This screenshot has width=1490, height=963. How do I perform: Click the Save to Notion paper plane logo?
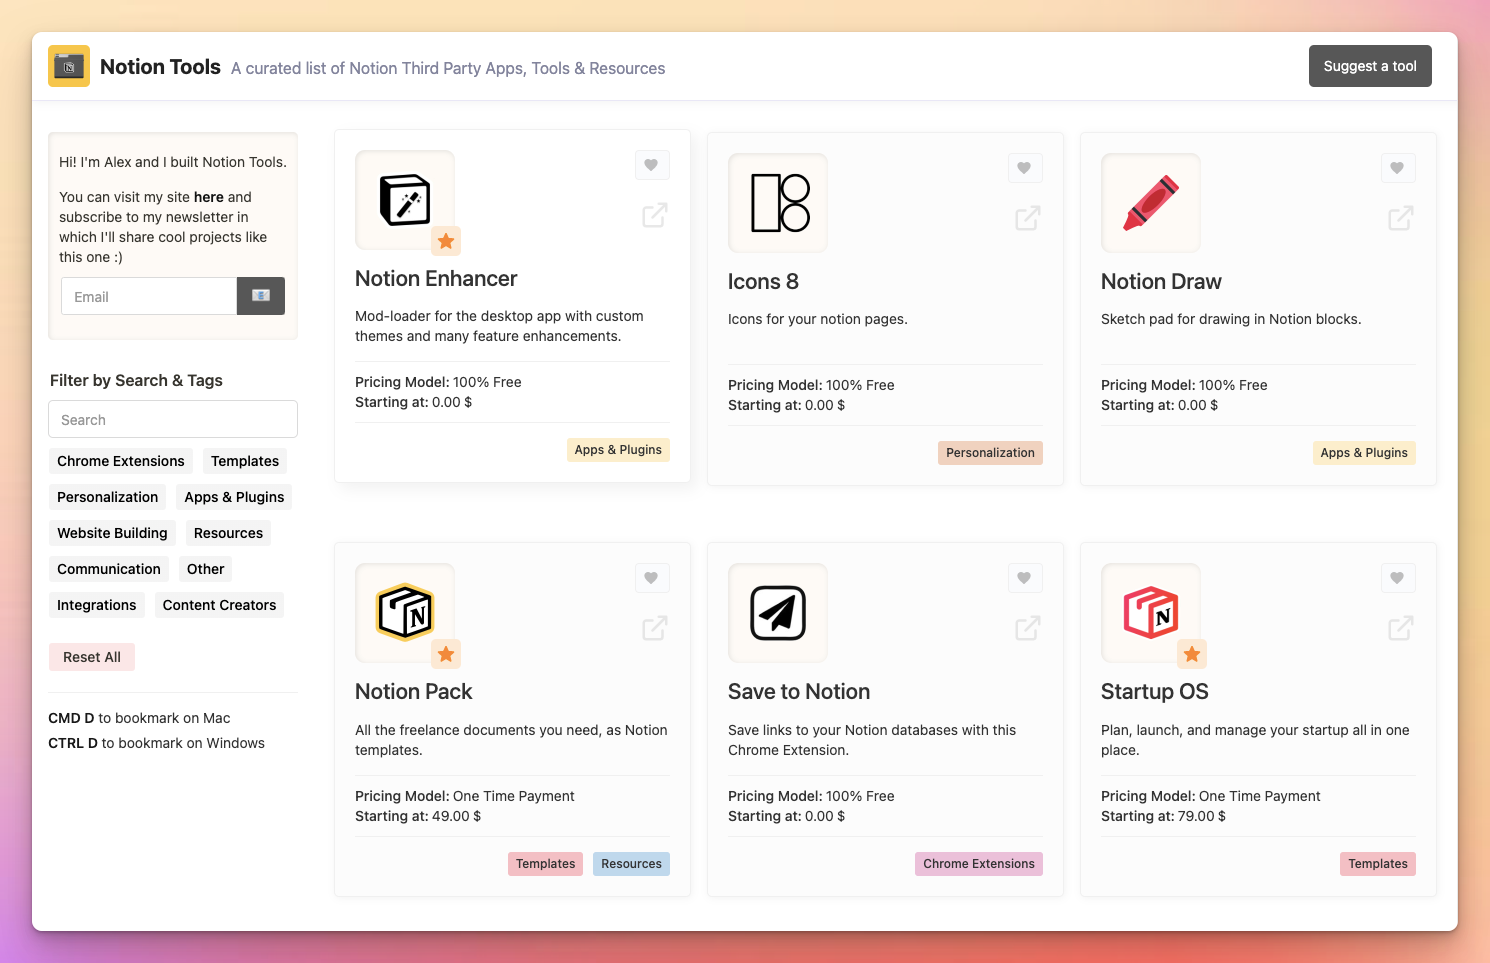tap(777, 613)
